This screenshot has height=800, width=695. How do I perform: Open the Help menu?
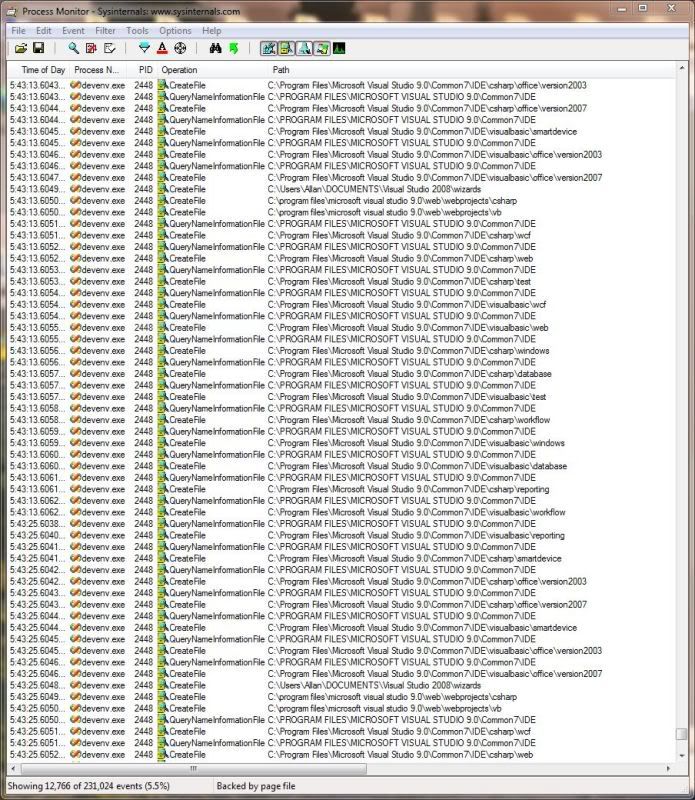click(211, 31)
